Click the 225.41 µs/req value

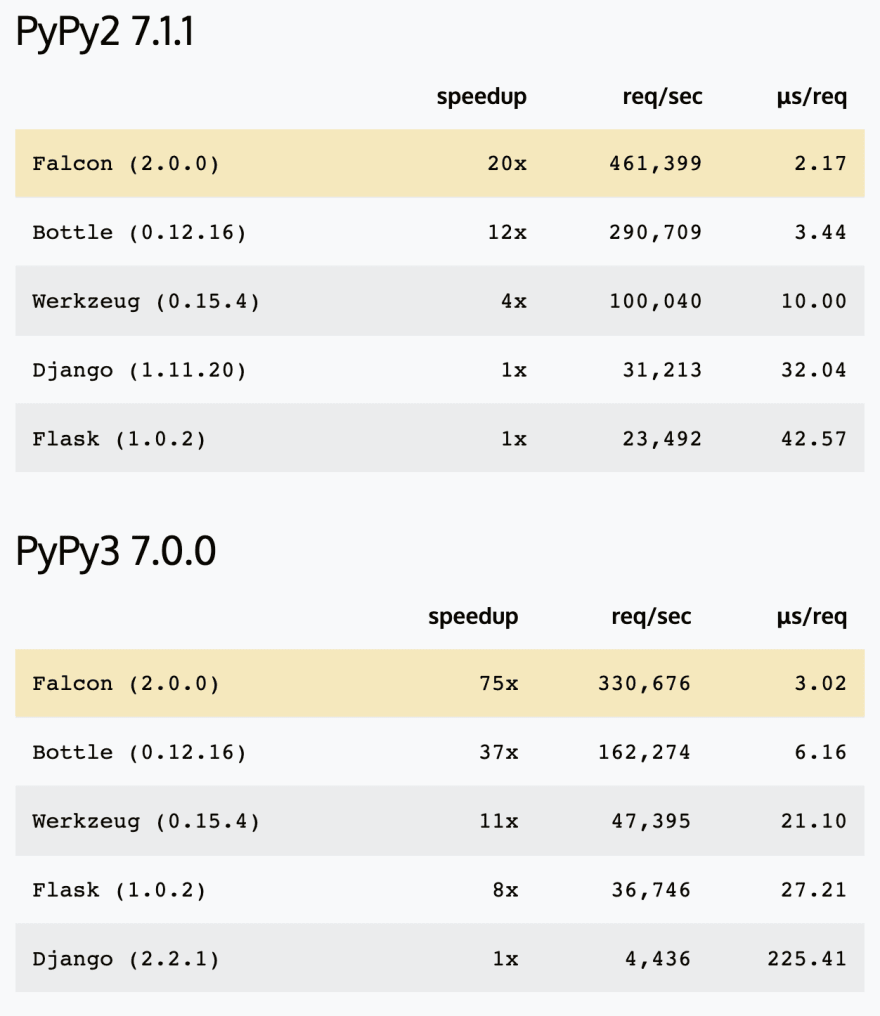pos(807,958)
